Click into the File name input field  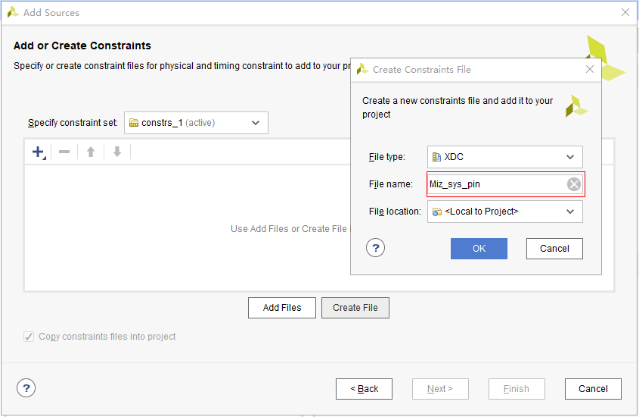click(x=495, y=184)
